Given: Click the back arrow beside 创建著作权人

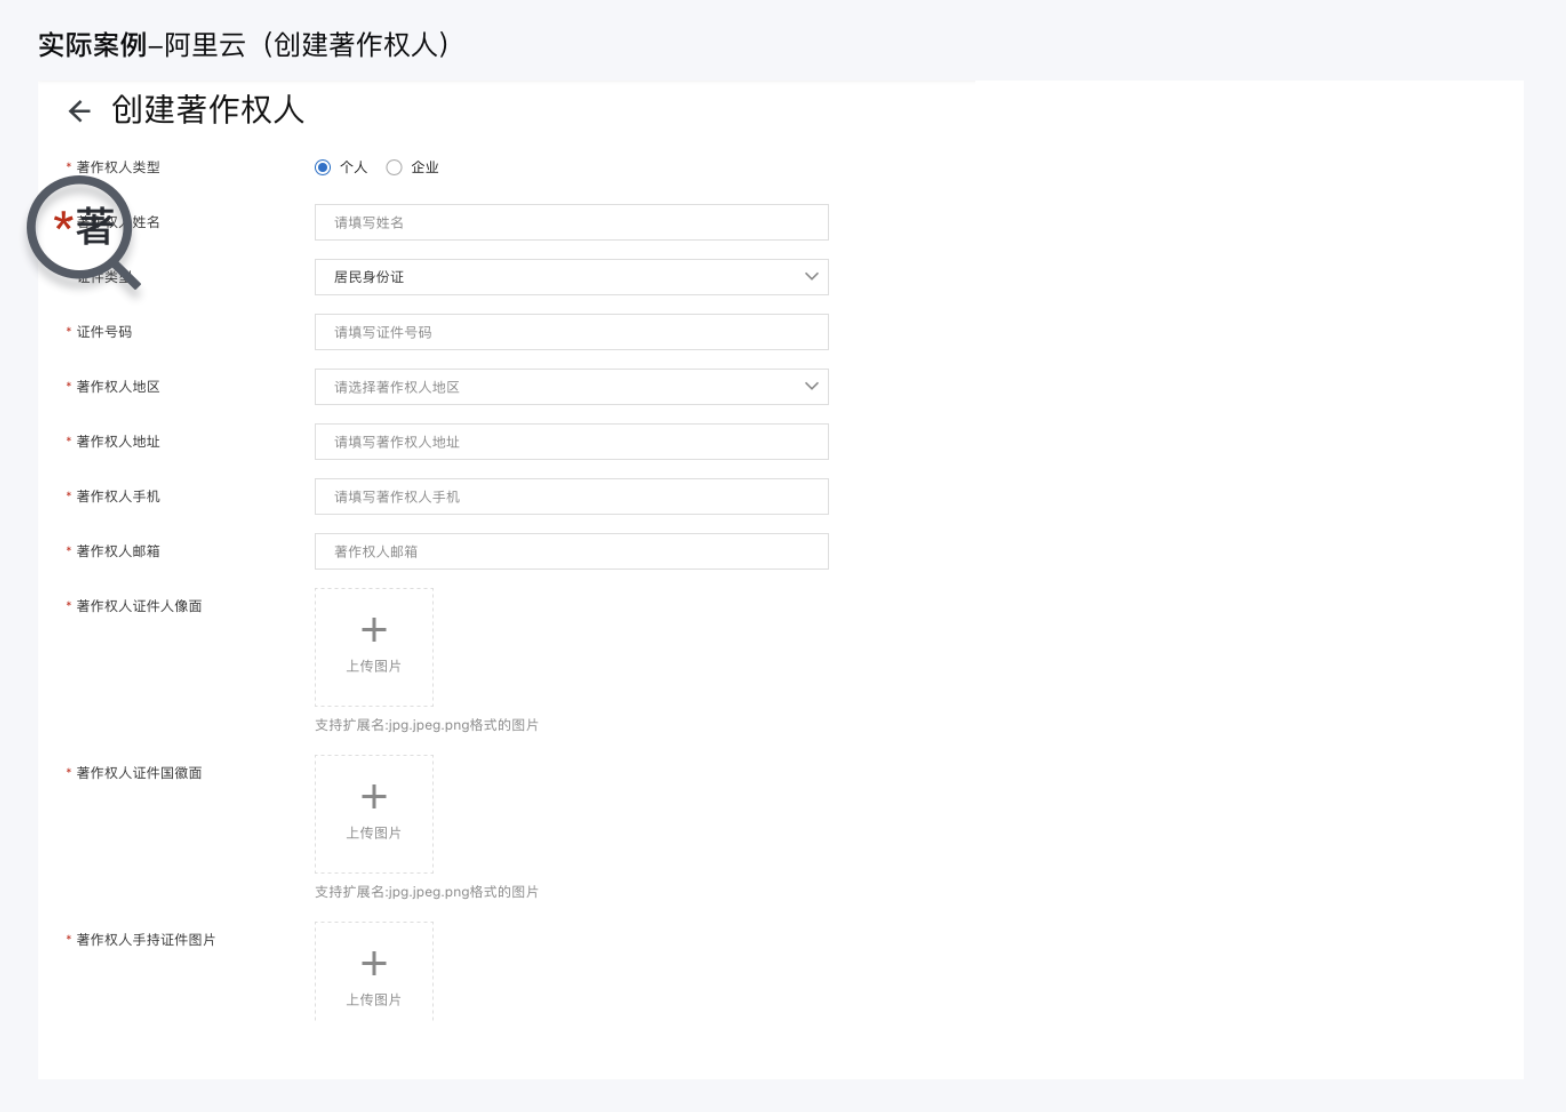Looking at the screenshot, I should pyautogui.click(x=79, y=111).
